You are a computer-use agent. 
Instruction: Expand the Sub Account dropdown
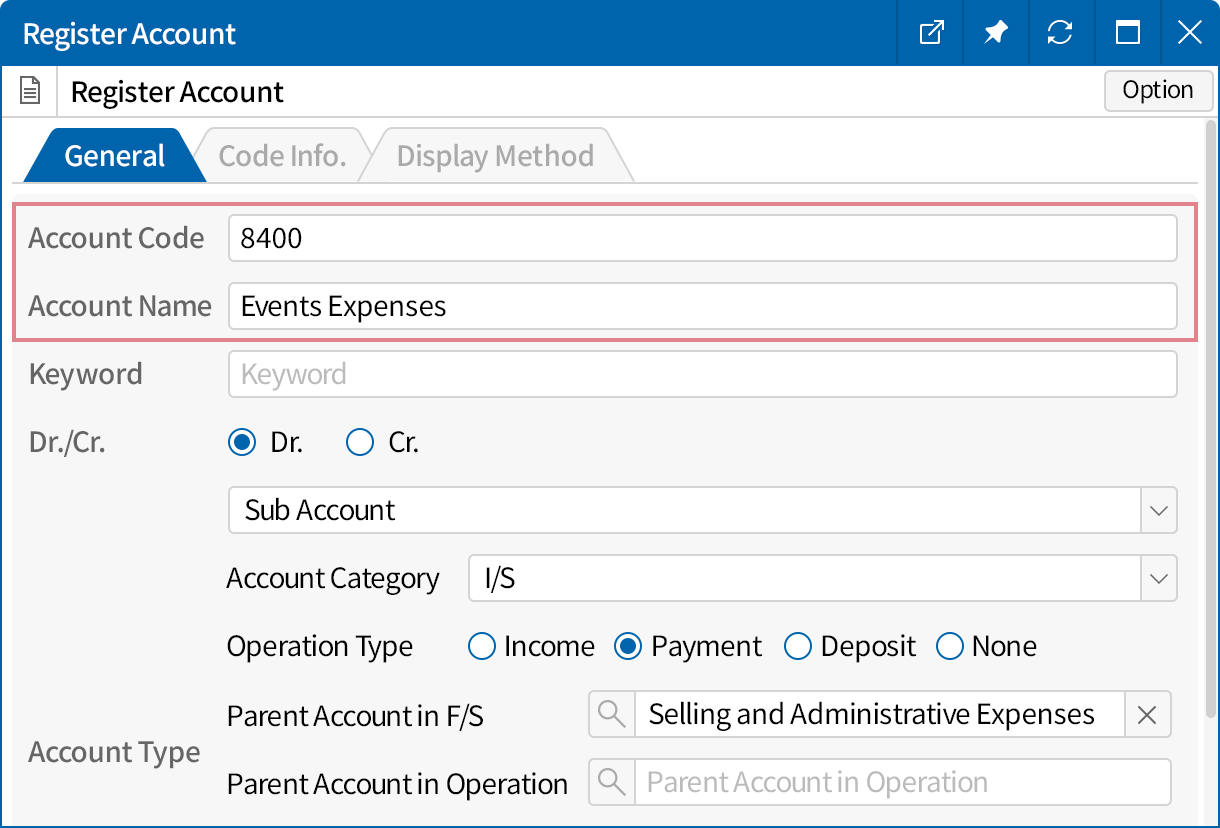(x=1158, y=510)
